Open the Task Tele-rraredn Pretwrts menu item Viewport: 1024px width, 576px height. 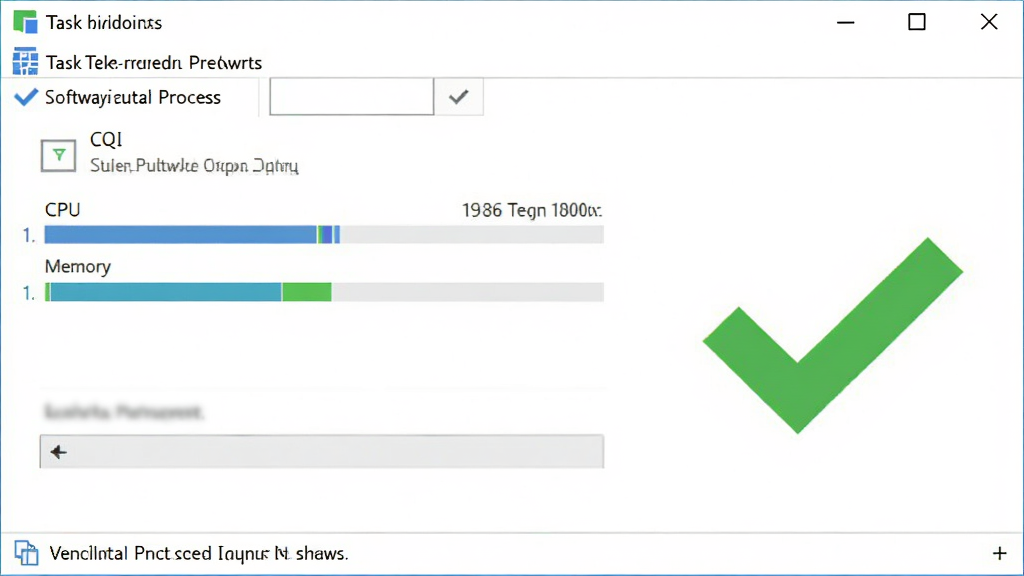coord(153,63)
